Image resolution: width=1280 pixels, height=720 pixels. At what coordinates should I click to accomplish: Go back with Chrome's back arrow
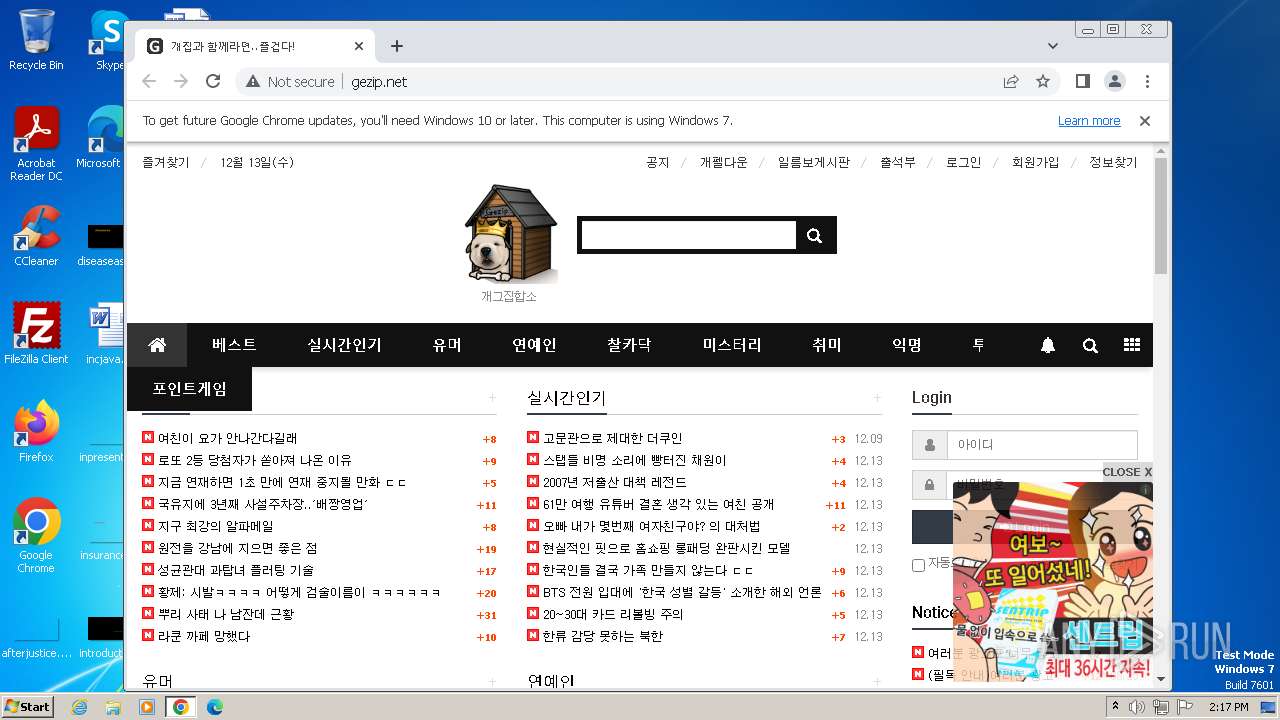(149, 81)
